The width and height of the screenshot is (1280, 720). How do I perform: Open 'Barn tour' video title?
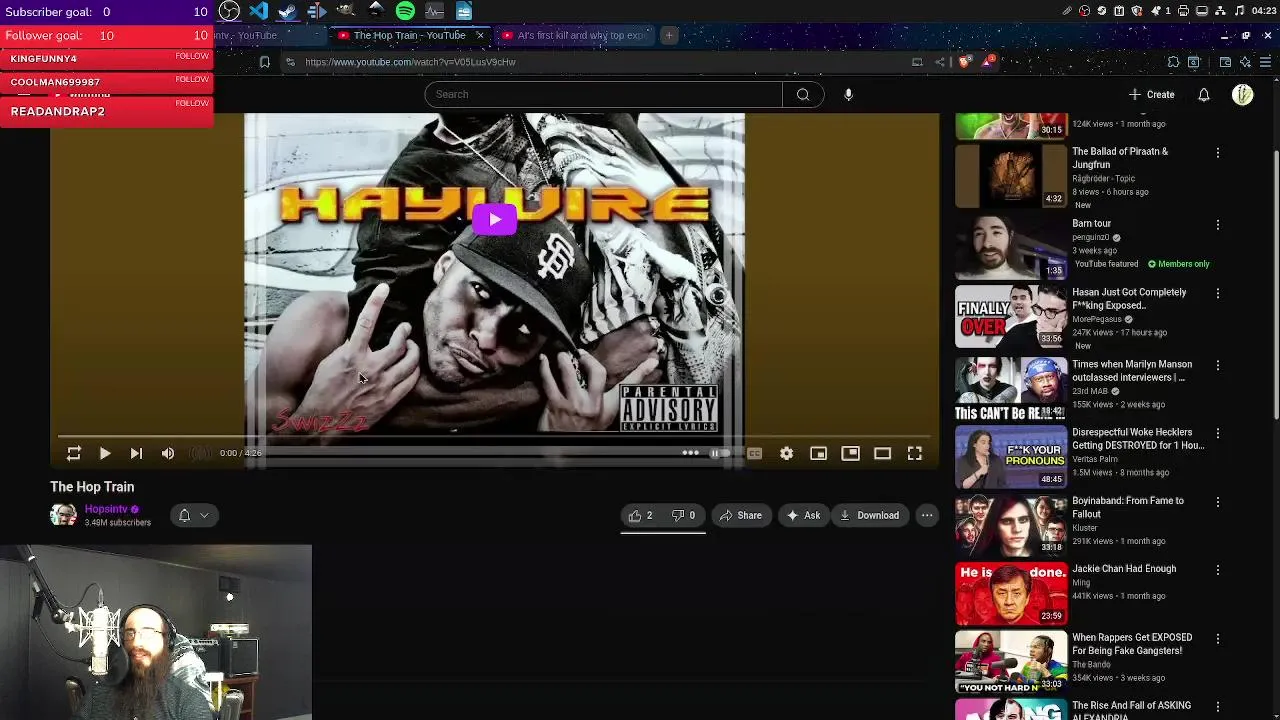[x=1091, y=224]
